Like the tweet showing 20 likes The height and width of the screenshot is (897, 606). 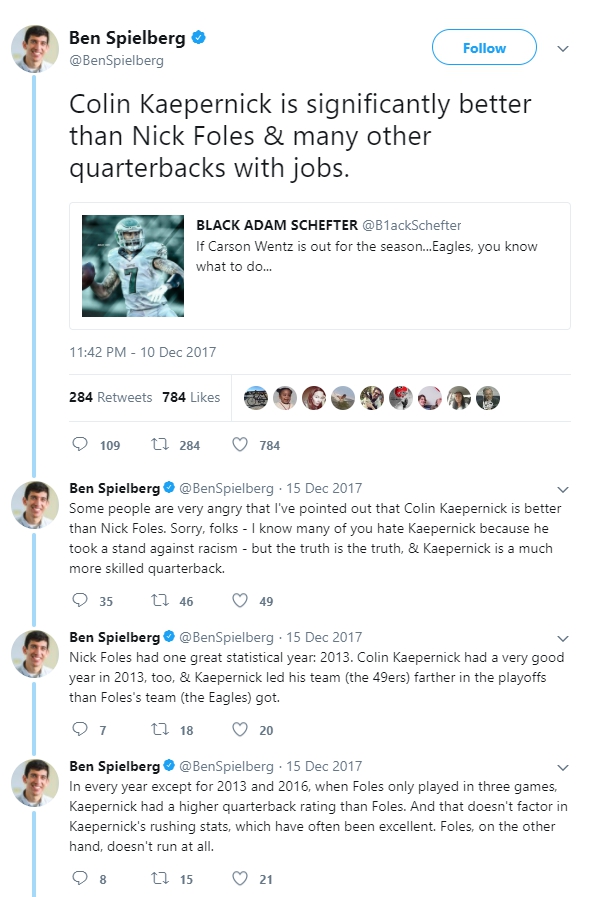[240, 729]
